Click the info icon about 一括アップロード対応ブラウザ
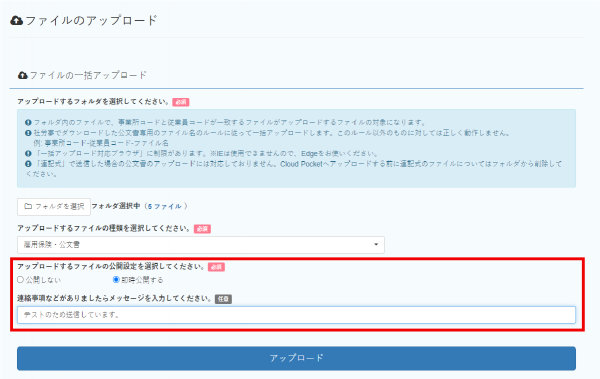This screenshot has width=600, height=379. coord(28,154)
